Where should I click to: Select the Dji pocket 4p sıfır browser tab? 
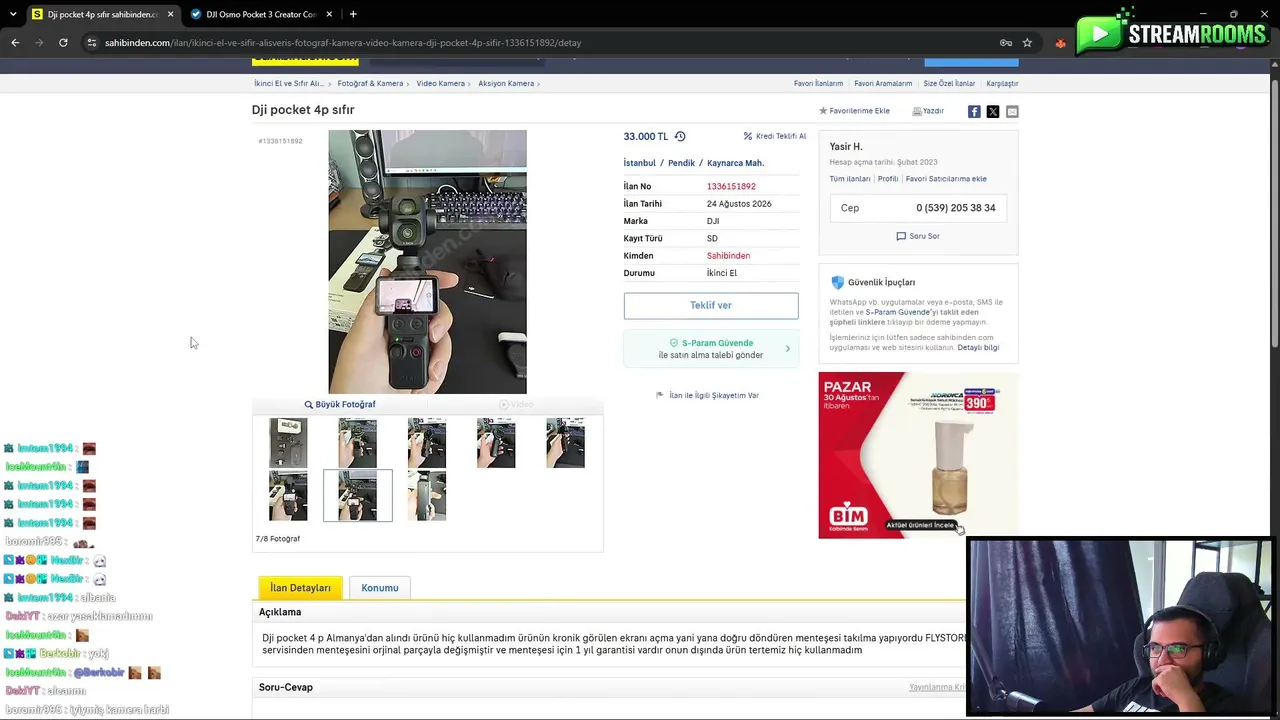[x=102, y=14]
